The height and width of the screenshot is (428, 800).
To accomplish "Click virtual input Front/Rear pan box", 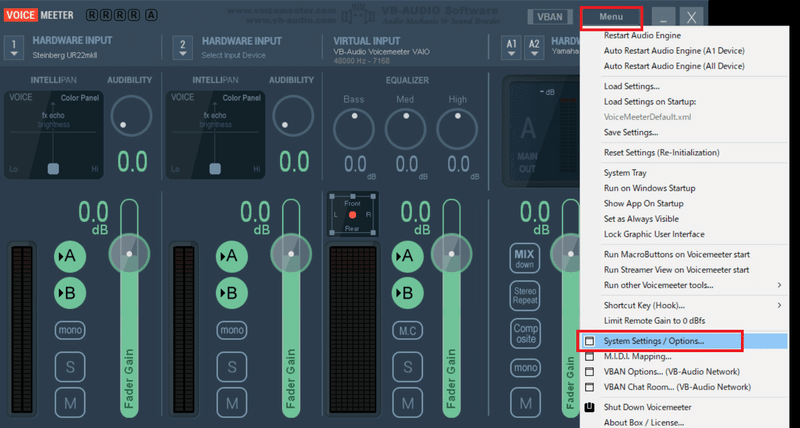I will tap(352, 214).
